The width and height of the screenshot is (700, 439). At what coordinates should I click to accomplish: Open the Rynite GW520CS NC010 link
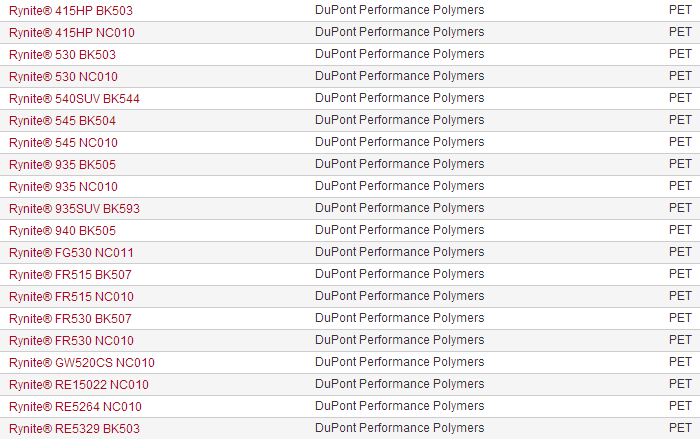[x=82, y=362]
